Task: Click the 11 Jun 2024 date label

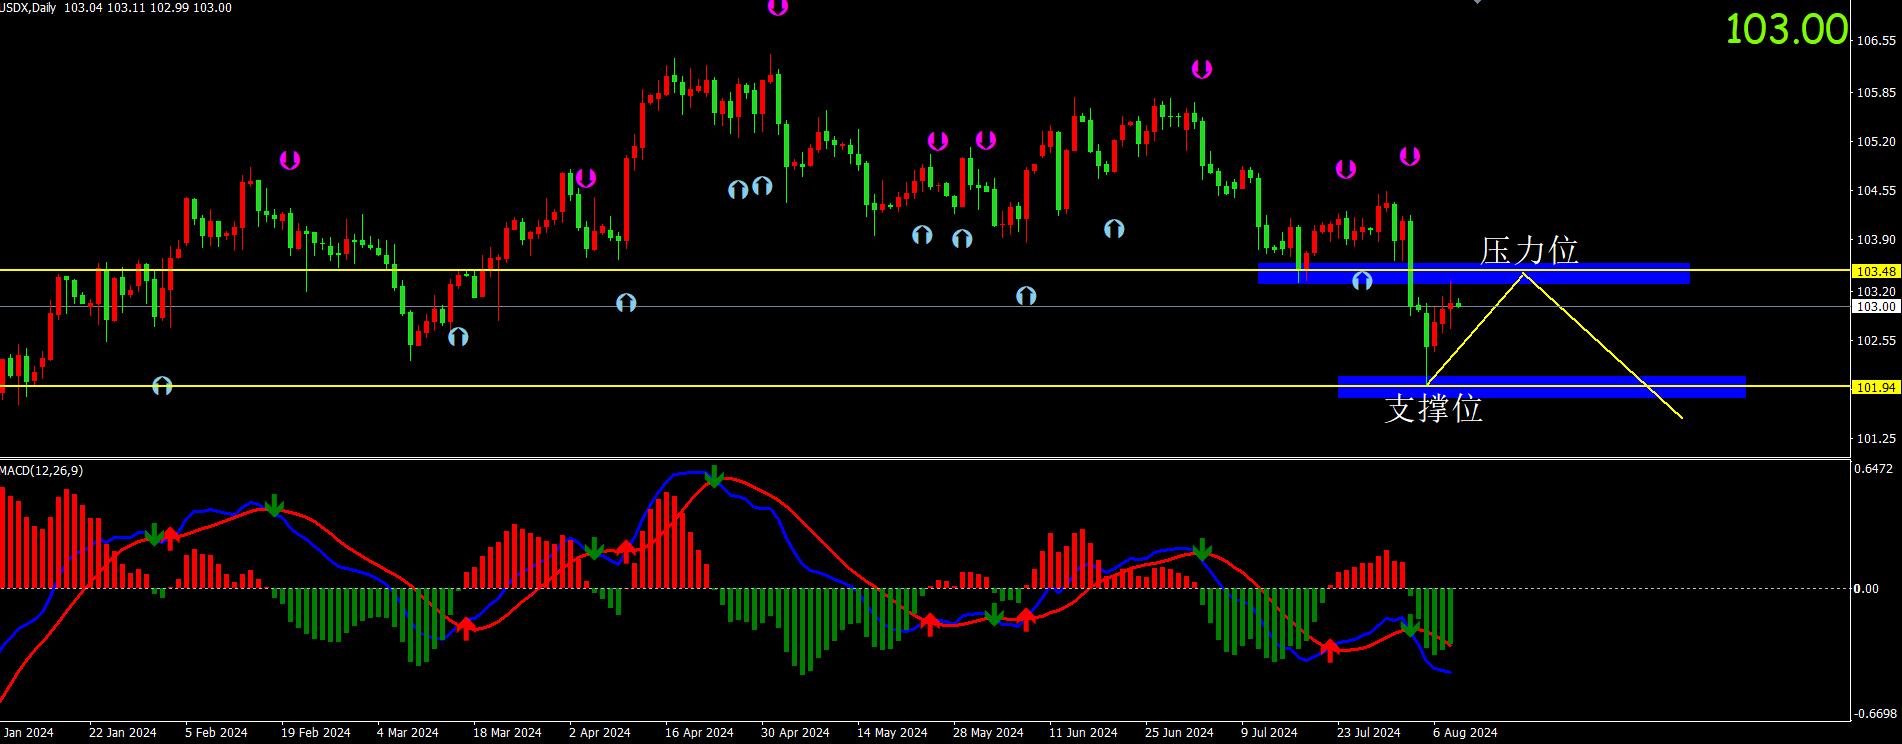Action: point(1083,733)
